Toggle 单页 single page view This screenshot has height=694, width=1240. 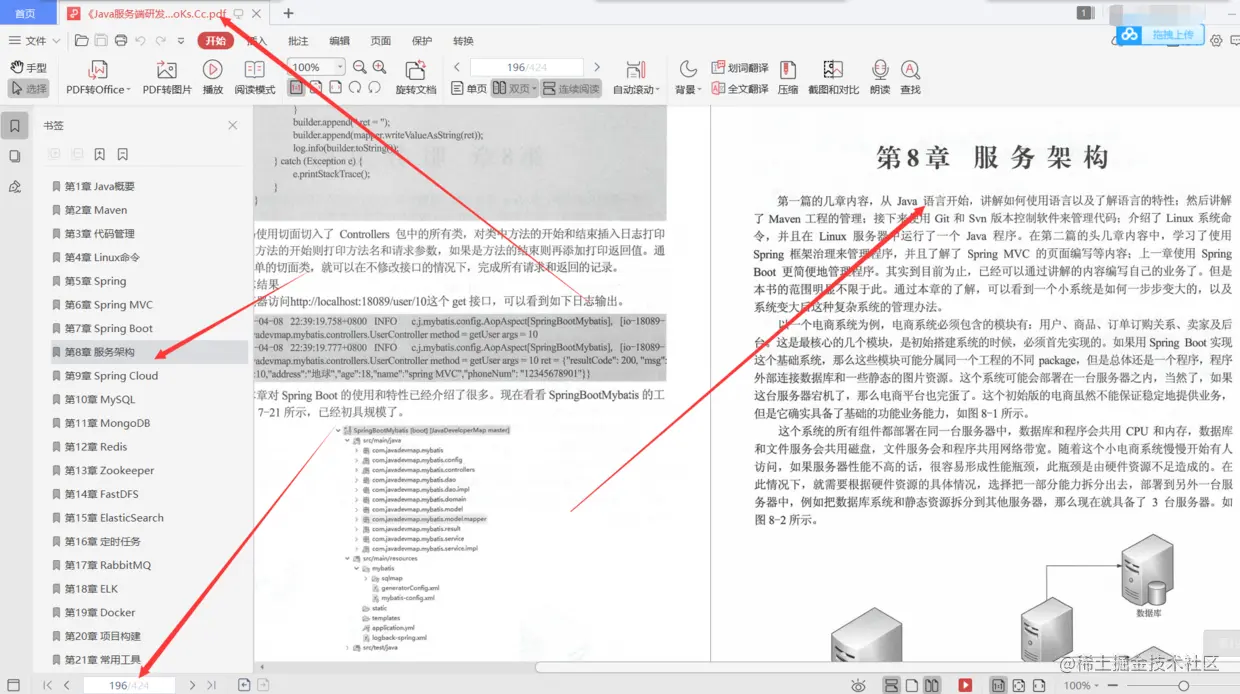[x=468, y=89]
